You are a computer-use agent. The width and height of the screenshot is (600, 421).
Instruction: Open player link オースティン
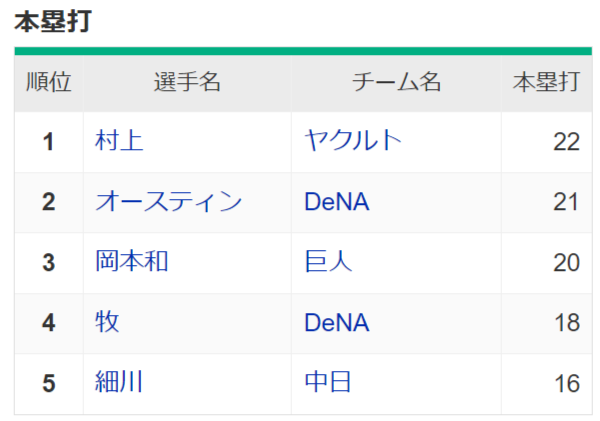pos(168,202)
